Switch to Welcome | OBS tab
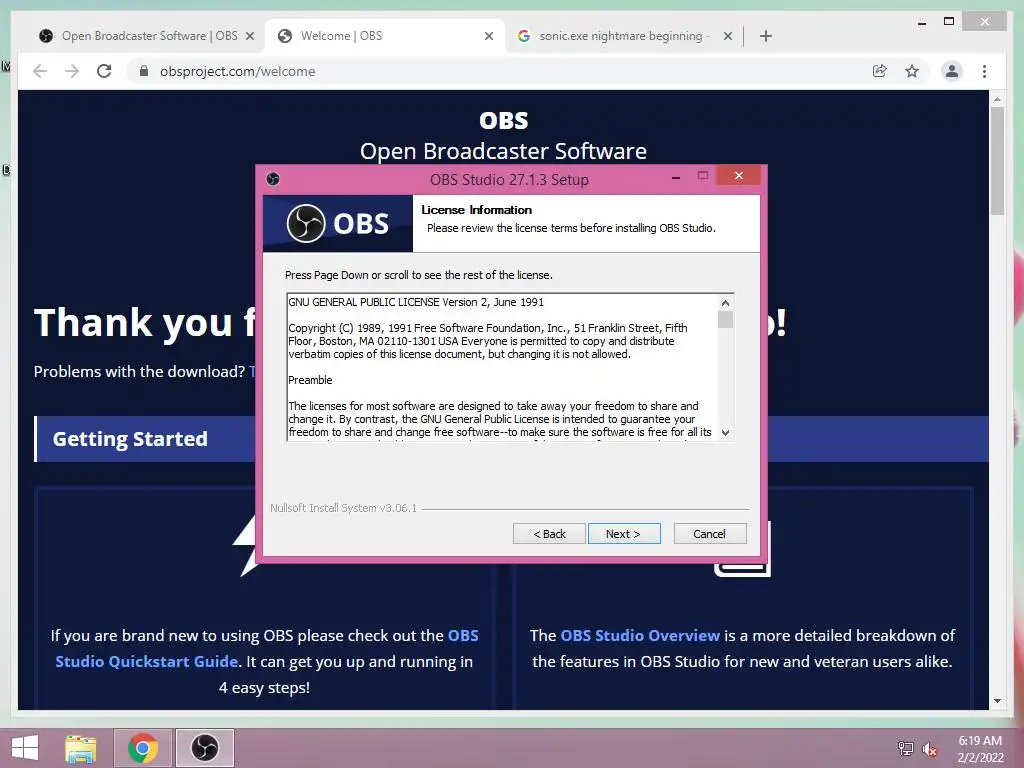 [385, 36]
